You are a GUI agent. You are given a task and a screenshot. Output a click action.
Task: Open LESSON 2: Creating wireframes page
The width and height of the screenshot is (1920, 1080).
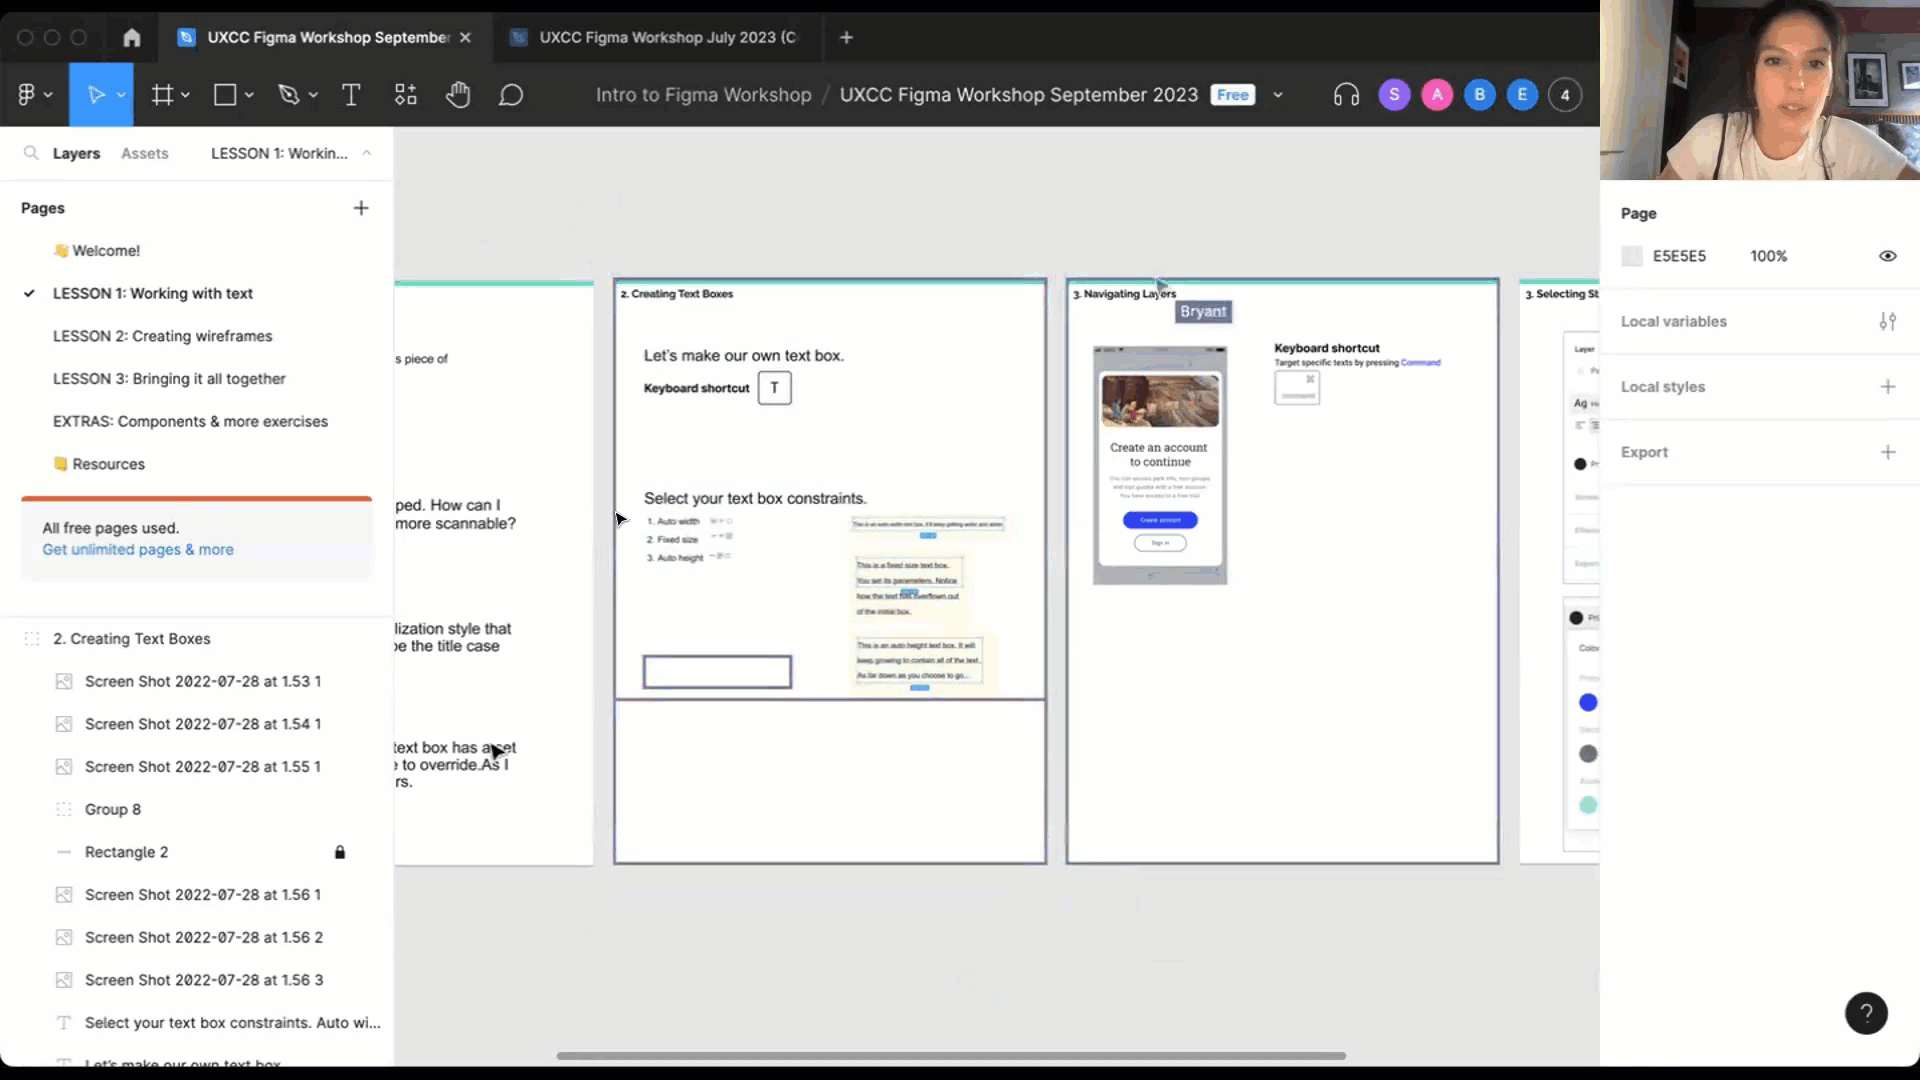click(162, 336)
